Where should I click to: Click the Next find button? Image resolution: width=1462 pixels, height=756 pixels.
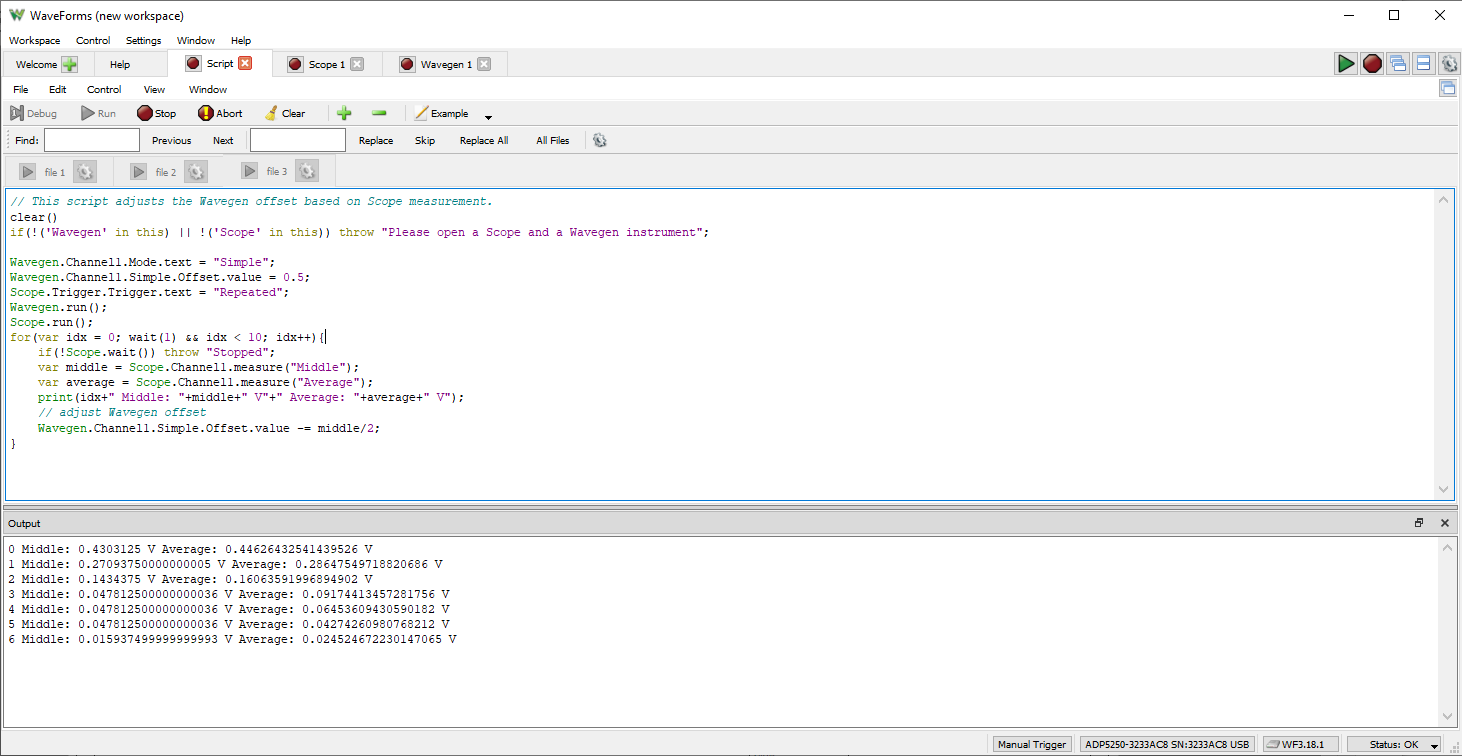click(223, 140)
